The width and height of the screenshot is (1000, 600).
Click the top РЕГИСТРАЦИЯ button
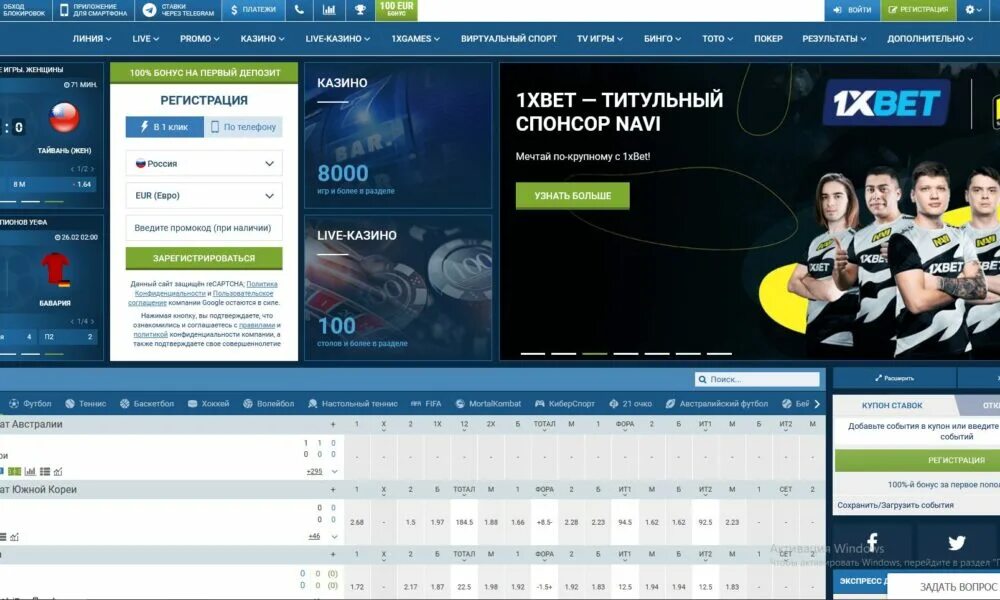(918, 10)
